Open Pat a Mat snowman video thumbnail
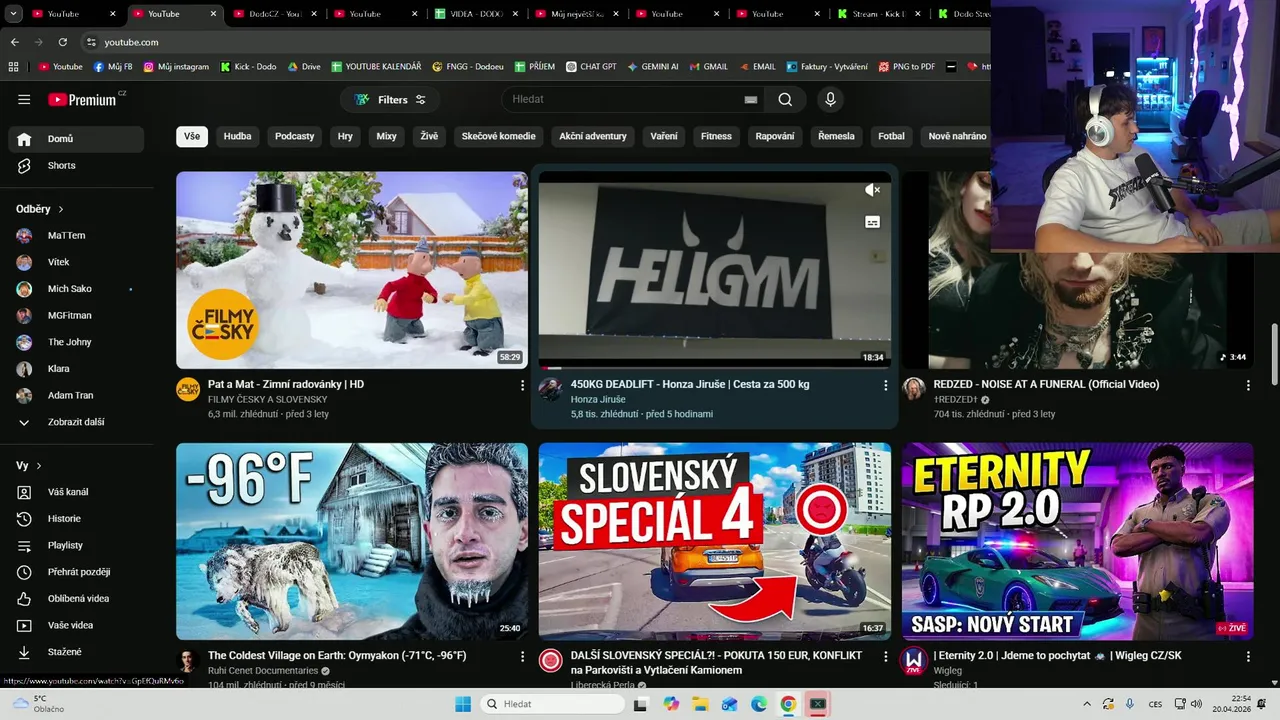This screenshot has width=1280, height=720. pos(352,270)
